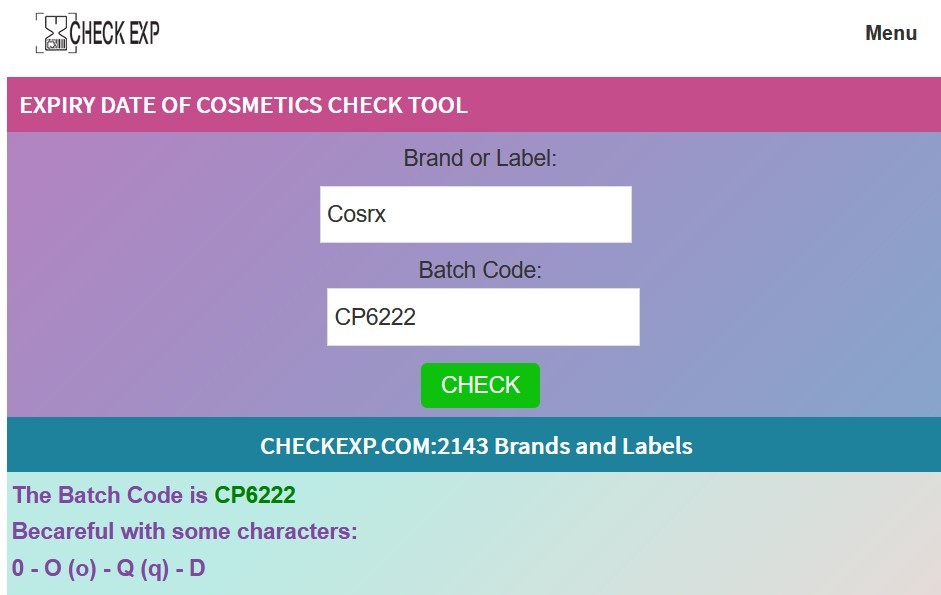Viewport: 941px width, 595px height.
Task: Click the 'Becareful with some characters' line
Action: [185, 531]
